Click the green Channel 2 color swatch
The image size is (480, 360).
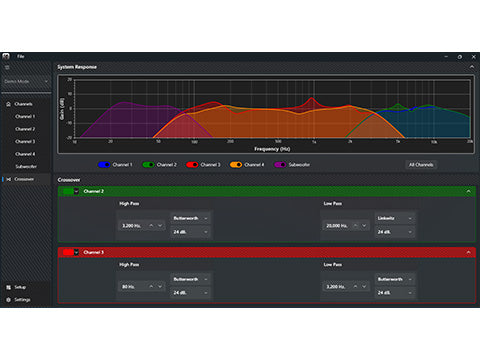point(68,191)
